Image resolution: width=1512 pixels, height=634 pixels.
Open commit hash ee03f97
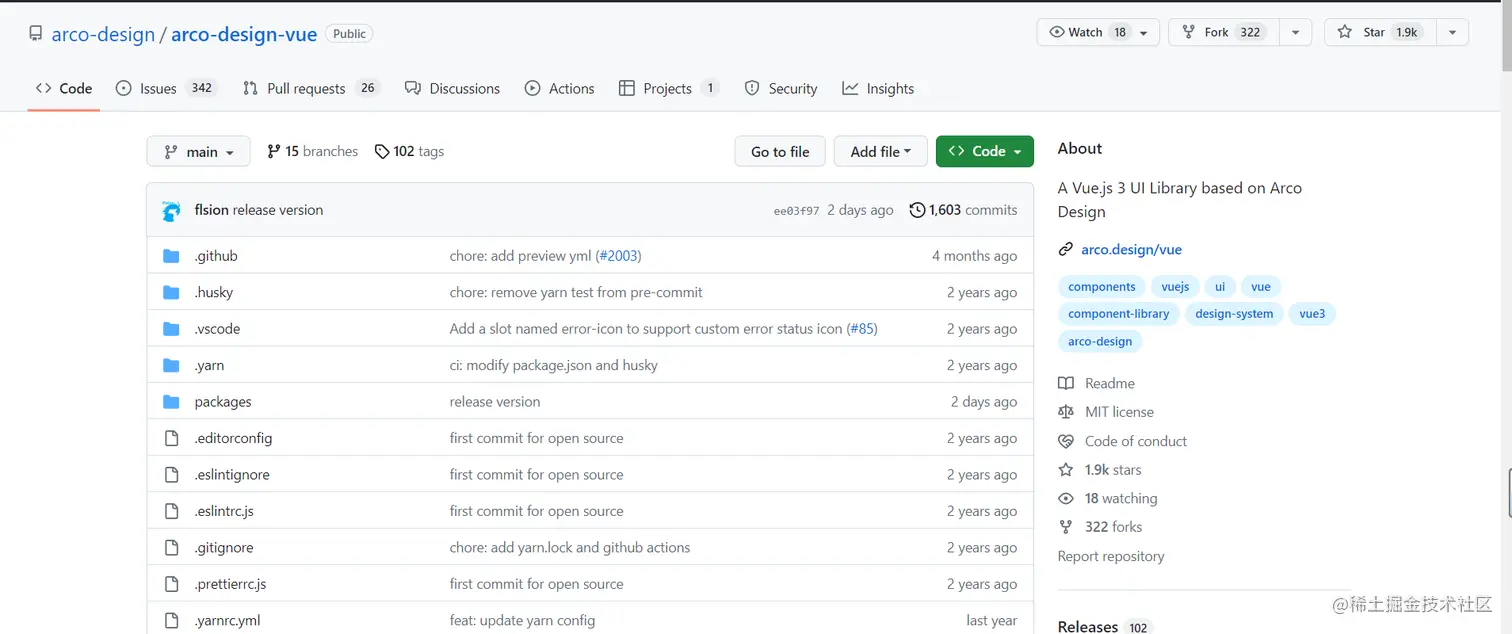pos(796,211)
